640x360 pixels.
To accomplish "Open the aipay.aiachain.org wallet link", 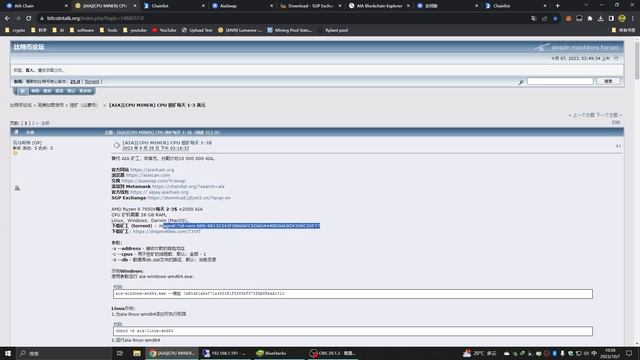I will point(159,192).
